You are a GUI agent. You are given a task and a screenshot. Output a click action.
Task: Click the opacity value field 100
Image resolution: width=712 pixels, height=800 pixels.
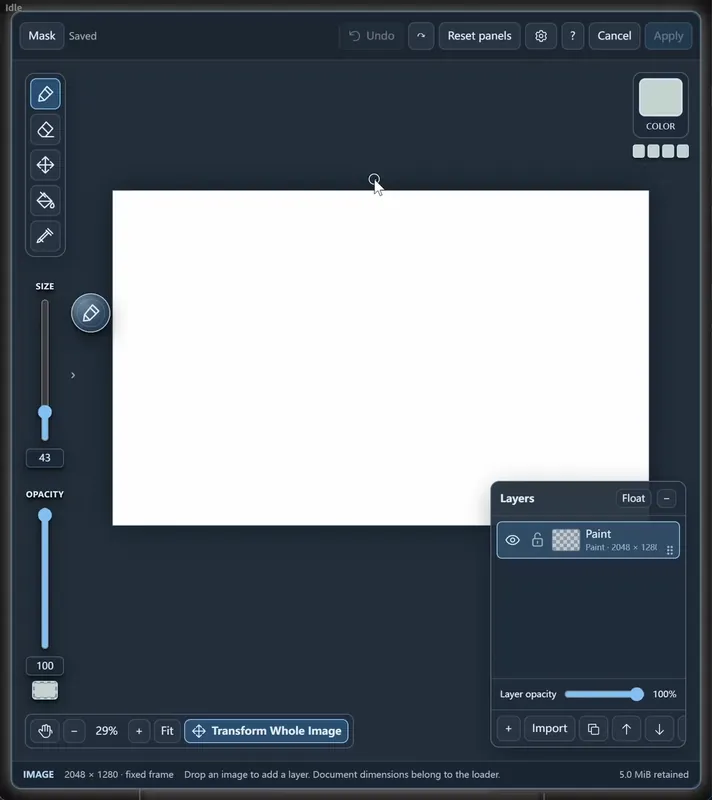(45, 665)
